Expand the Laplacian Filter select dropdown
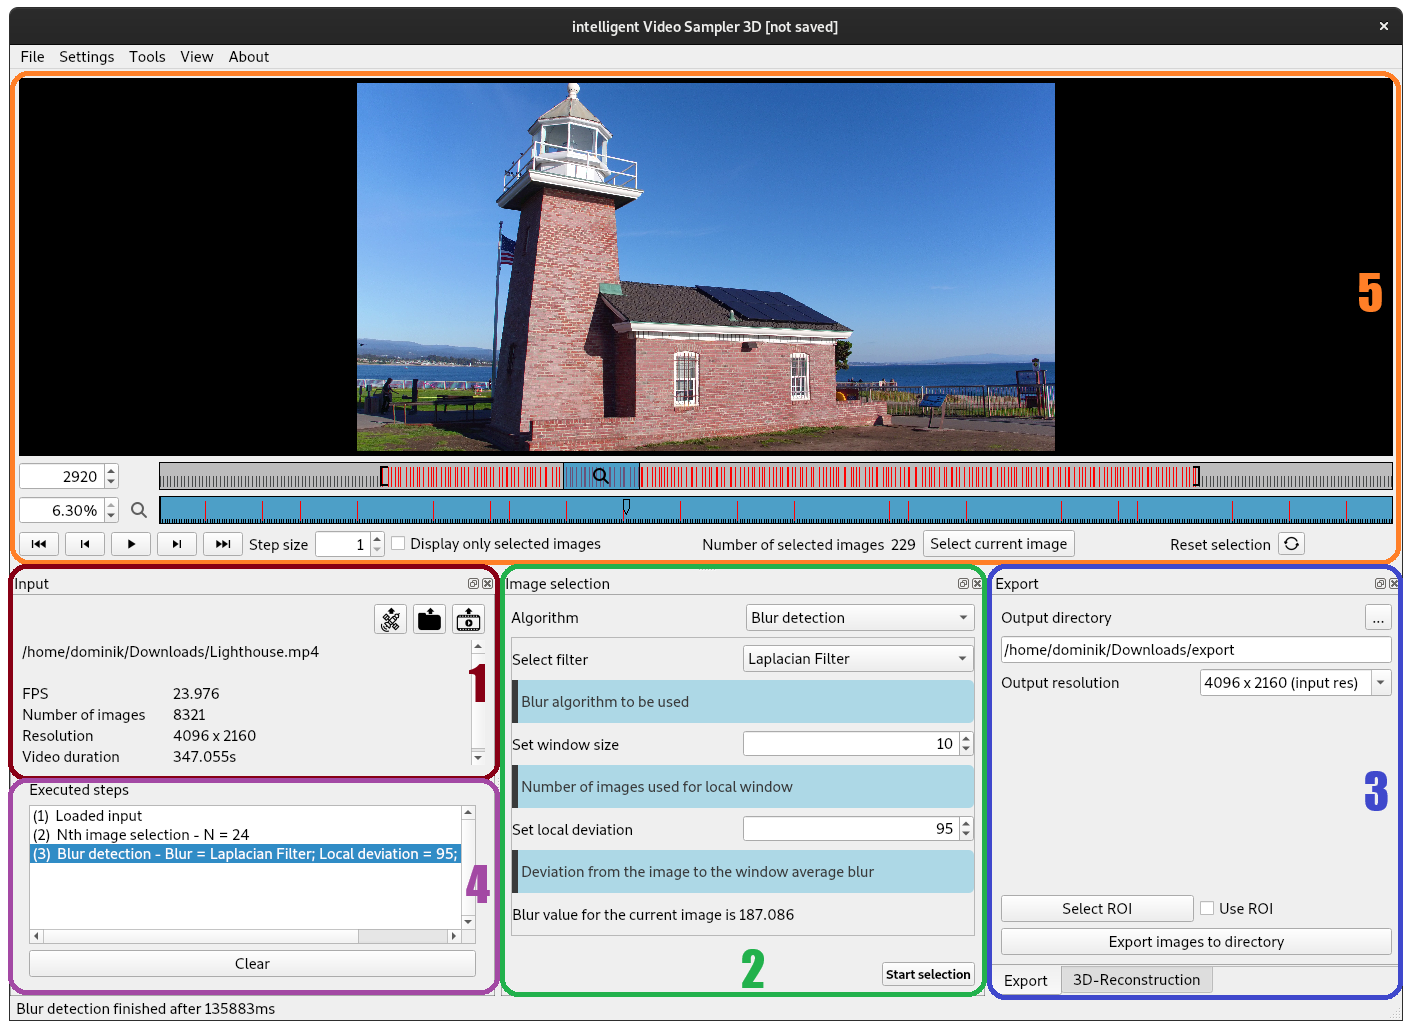This screenshot has height=1030, width=1412. click(x=858, y=659)
